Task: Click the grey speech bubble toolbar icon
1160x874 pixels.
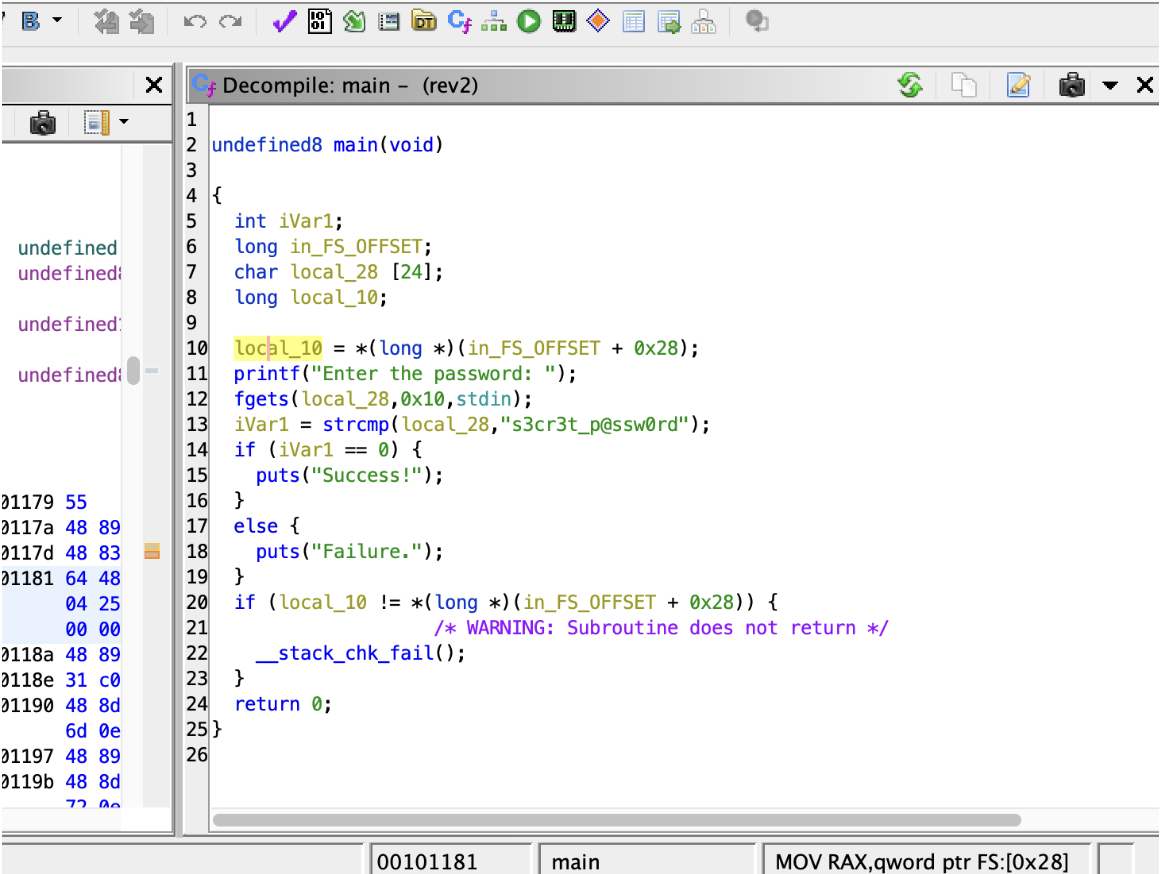Action: click(x=757, y=21)
